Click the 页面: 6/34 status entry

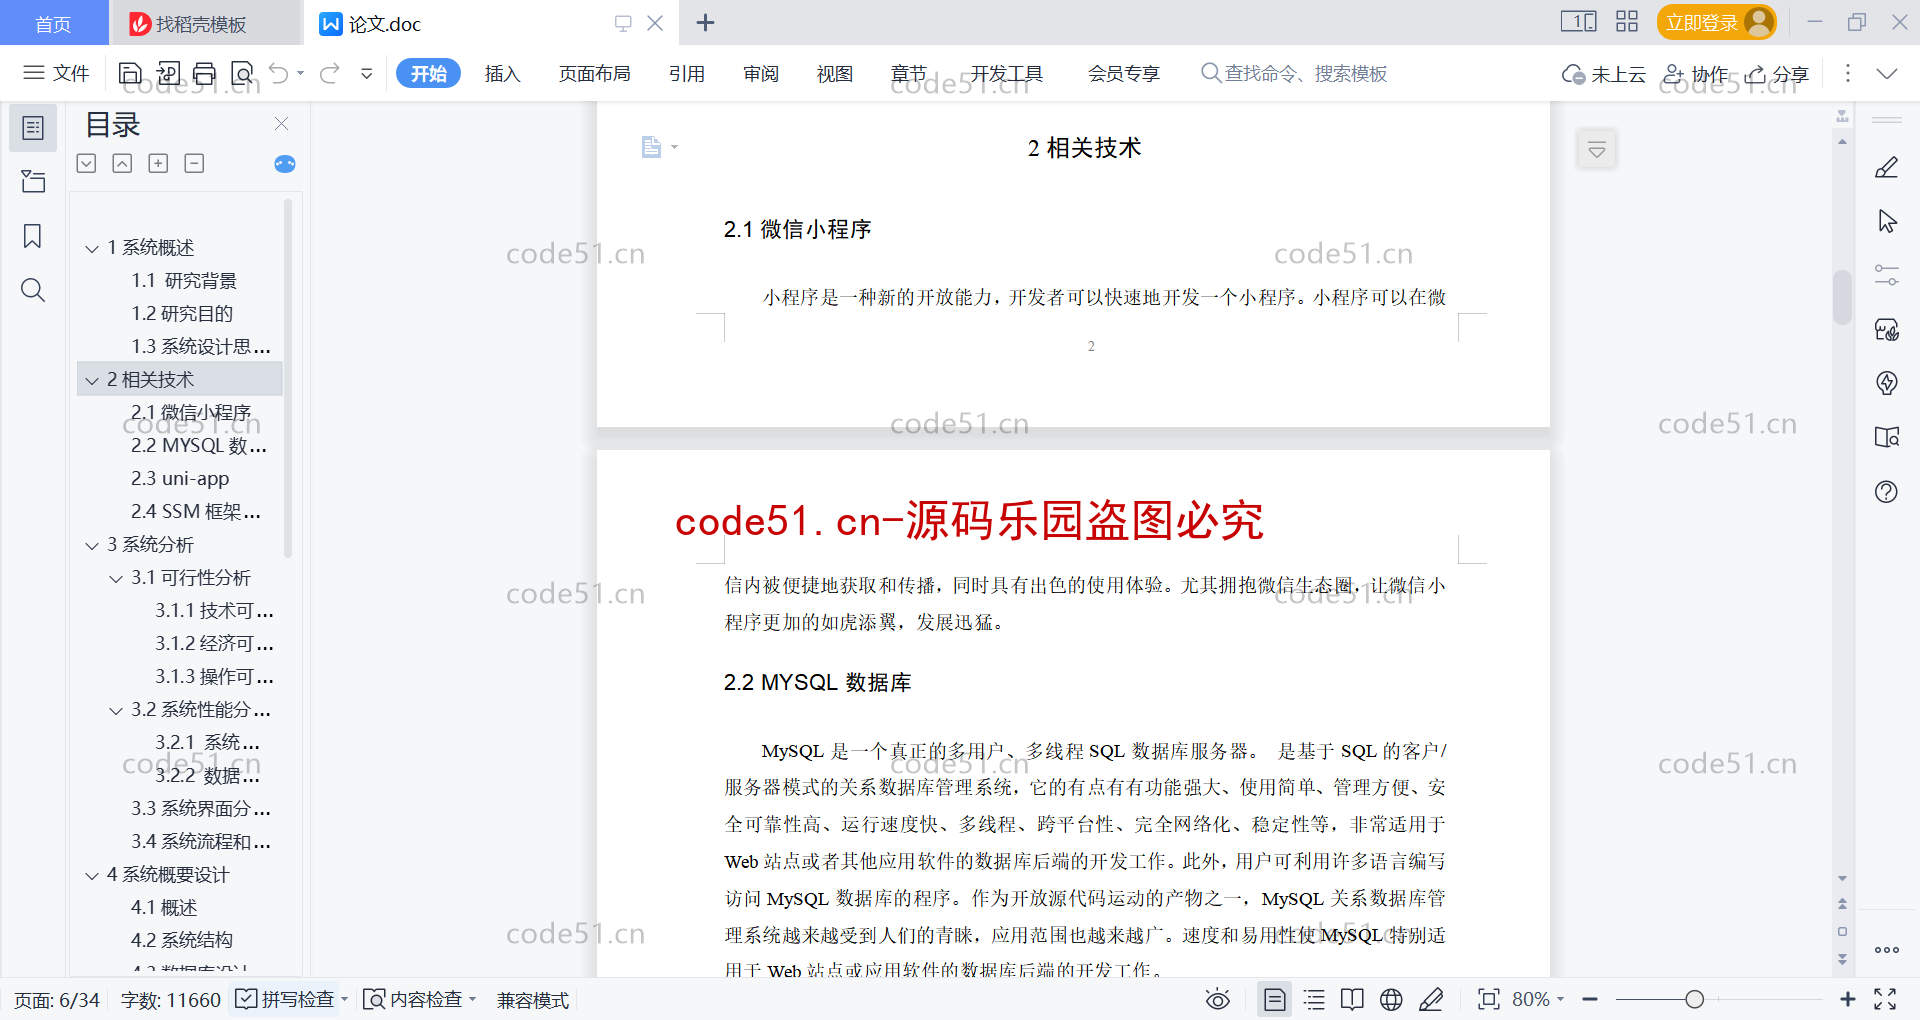(x=57, y=1000)
